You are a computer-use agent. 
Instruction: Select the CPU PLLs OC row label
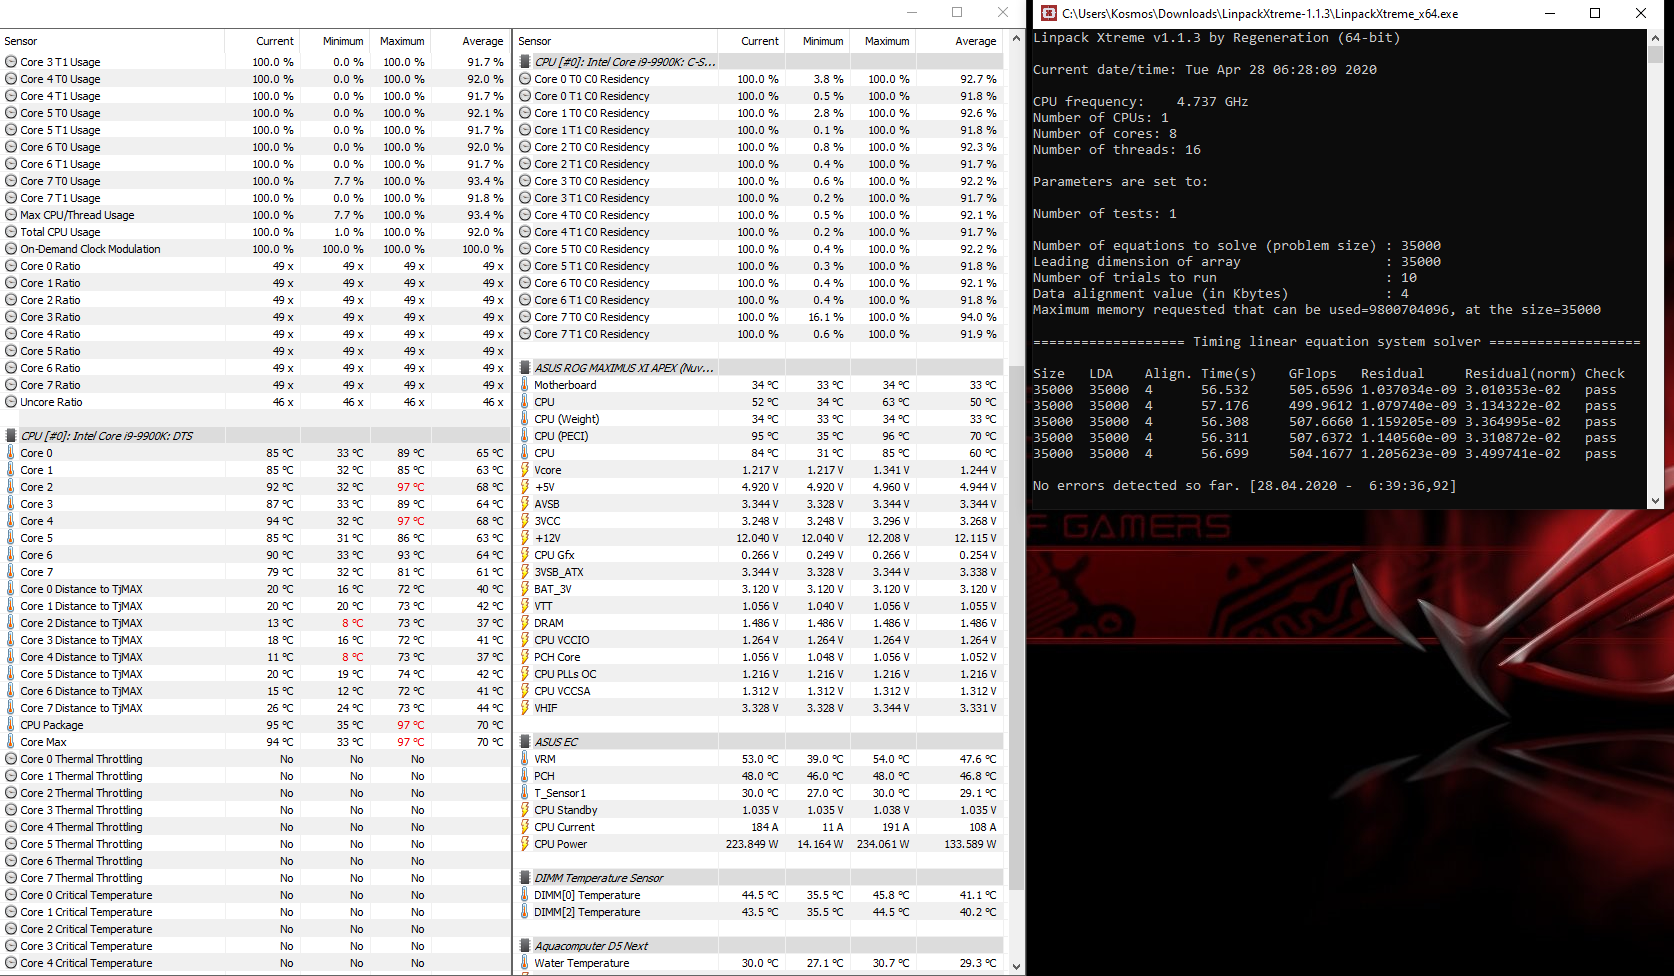click(x=565, y=674)
